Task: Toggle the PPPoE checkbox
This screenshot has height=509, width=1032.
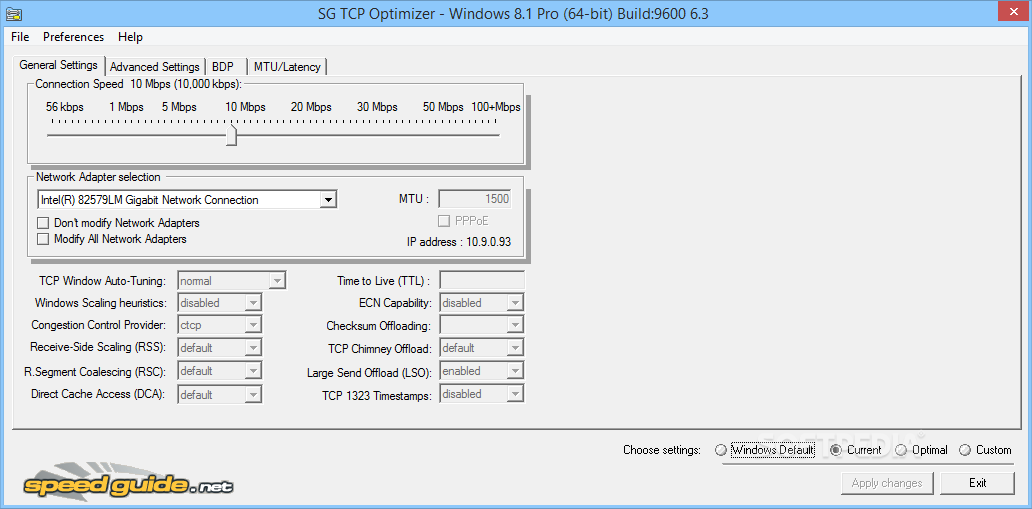Action: click(444, 221)
